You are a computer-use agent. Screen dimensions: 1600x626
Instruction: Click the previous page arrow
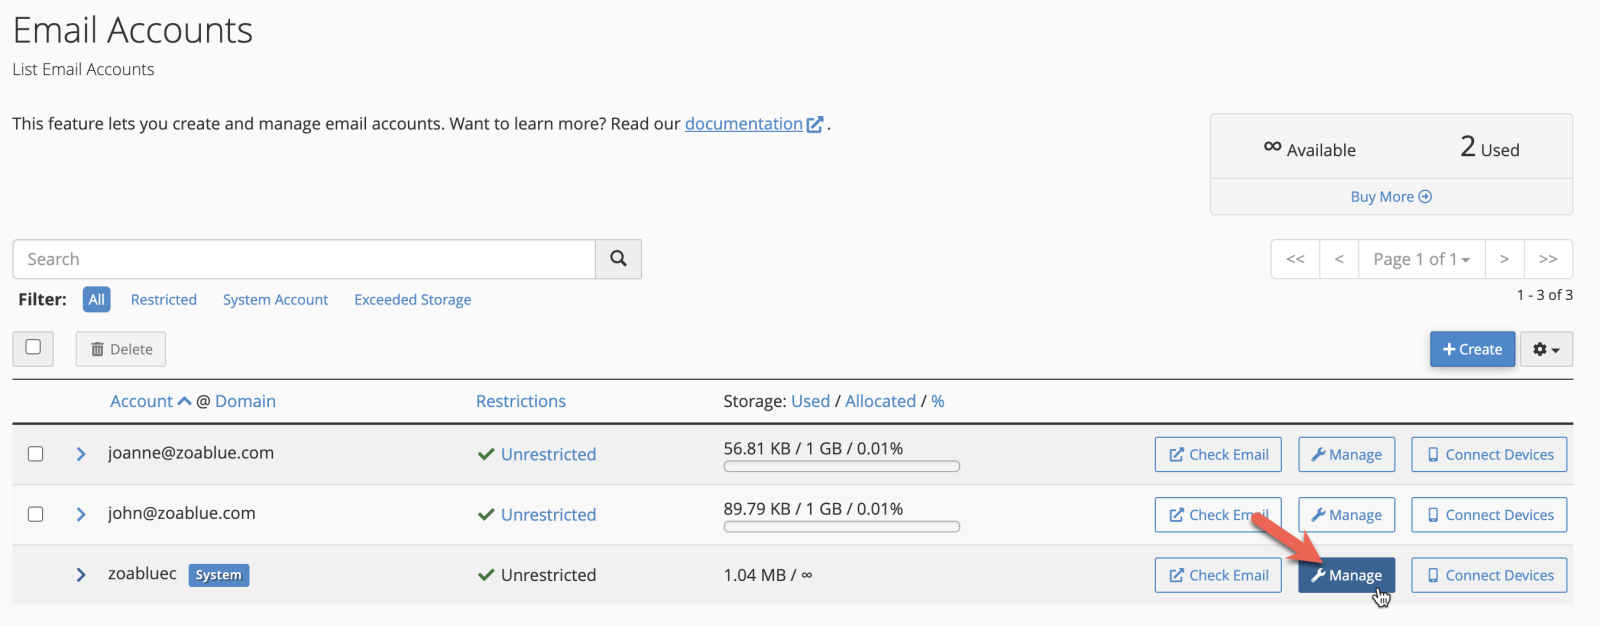[x=1339, y=259]
